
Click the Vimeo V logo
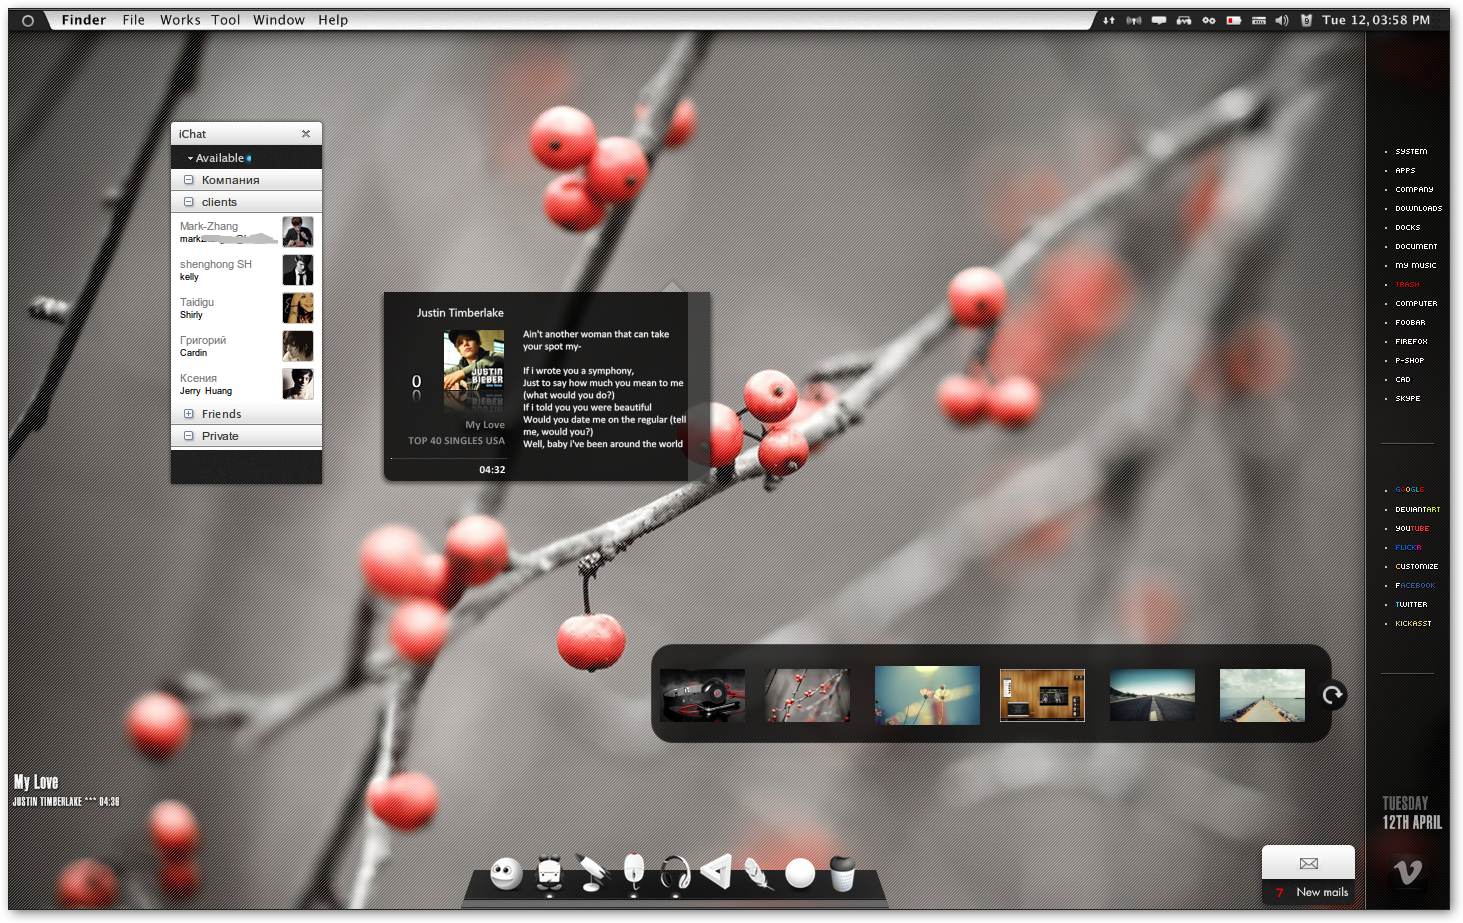pos(1408,873)
